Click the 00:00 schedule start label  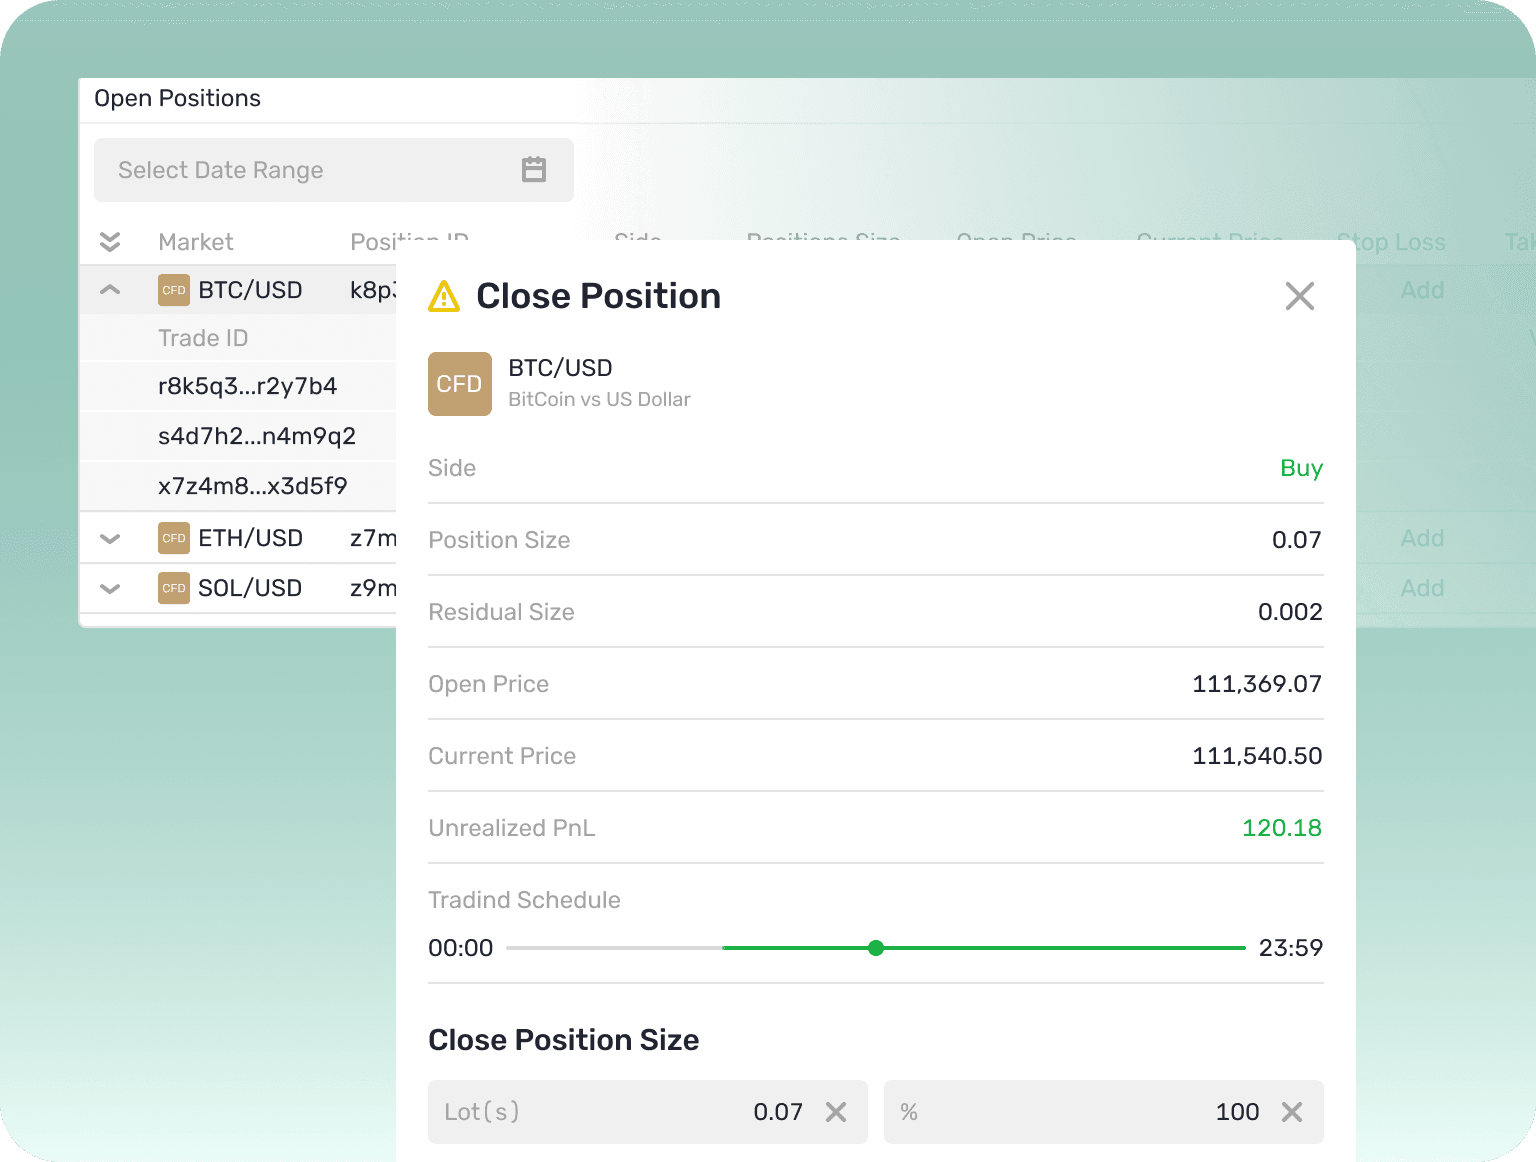pos(461,948)
